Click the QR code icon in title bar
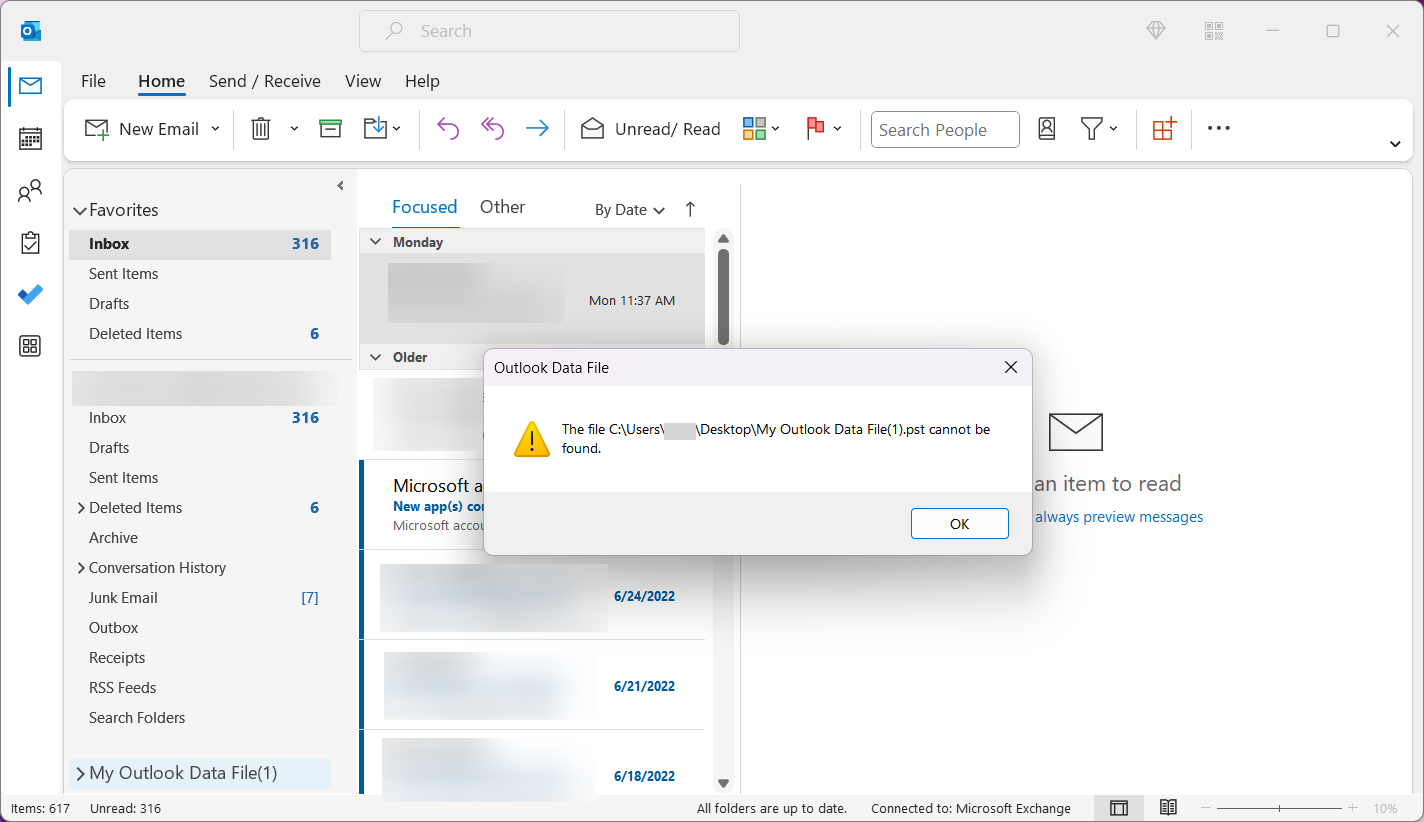 coord(1215,31)
